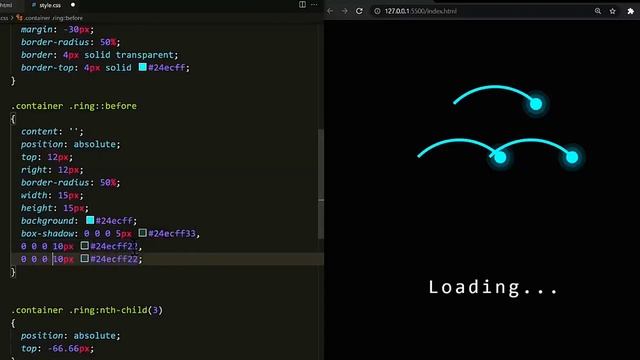Open the .container .ring::before breadcrumb
The height and width of the screenshot is (360, 640).
click(53, 18)
